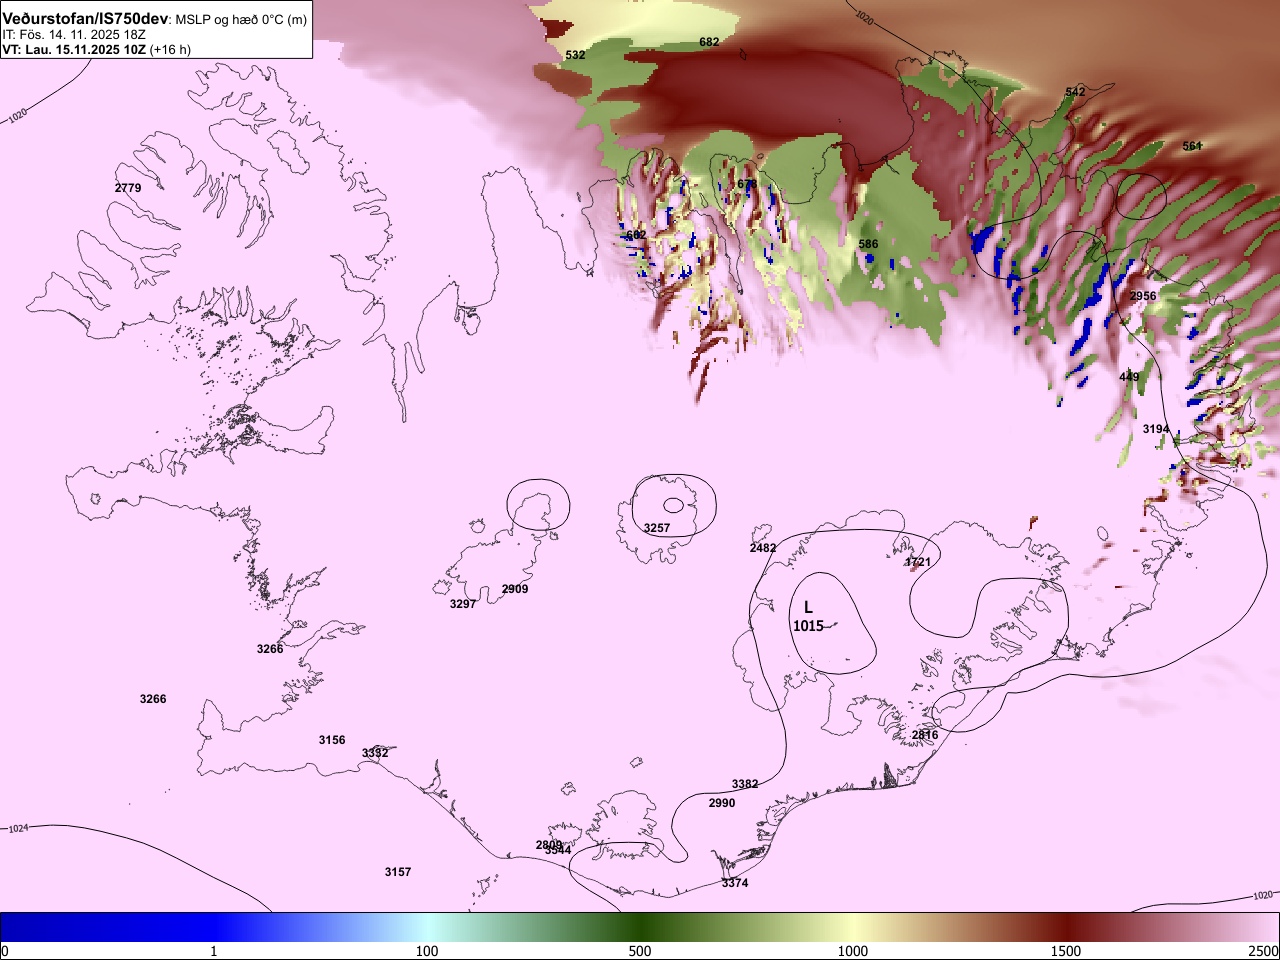Viewport: 1280px width, 960px height.
Task: Click the 542 height value
Action: click(x=1075, y=92)
